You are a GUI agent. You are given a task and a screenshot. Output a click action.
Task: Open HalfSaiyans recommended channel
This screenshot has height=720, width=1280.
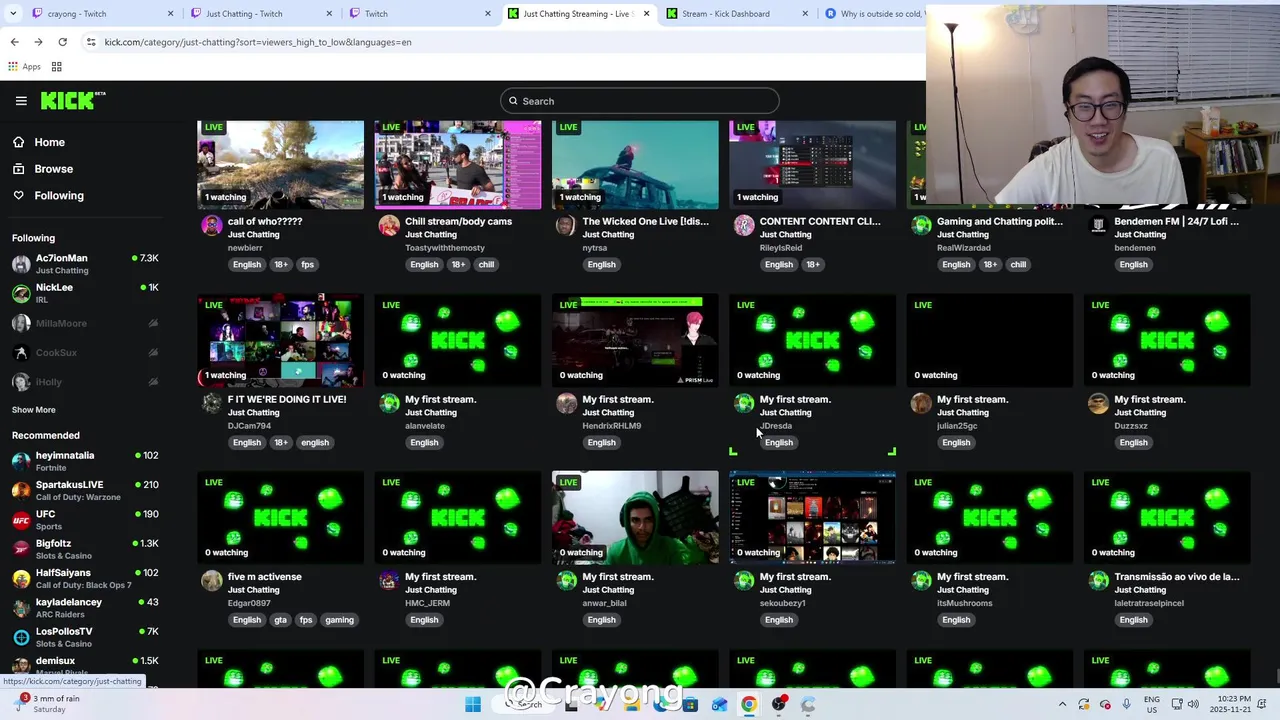tap(85, 578)
